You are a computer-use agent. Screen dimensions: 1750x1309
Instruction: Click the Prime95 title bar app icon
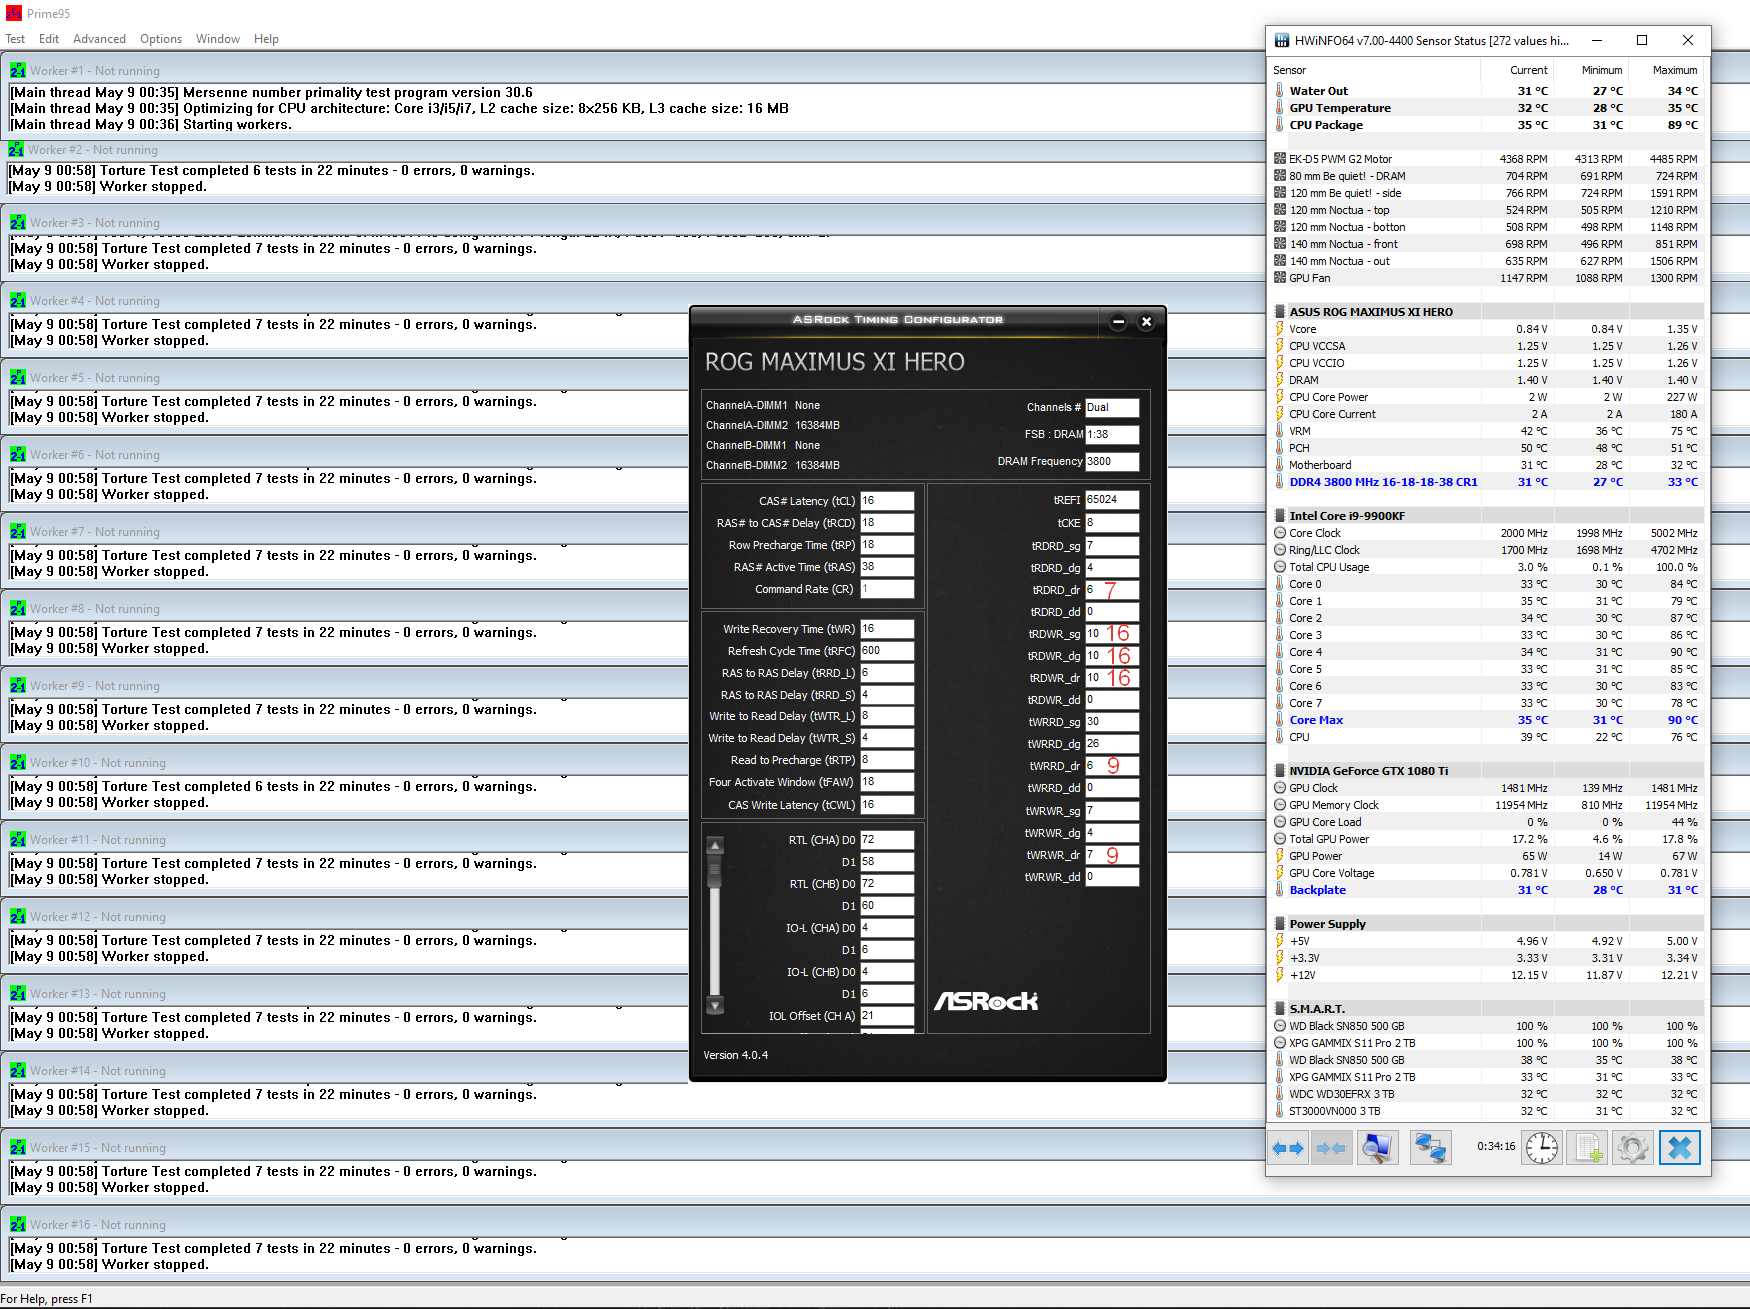point(14,14)
